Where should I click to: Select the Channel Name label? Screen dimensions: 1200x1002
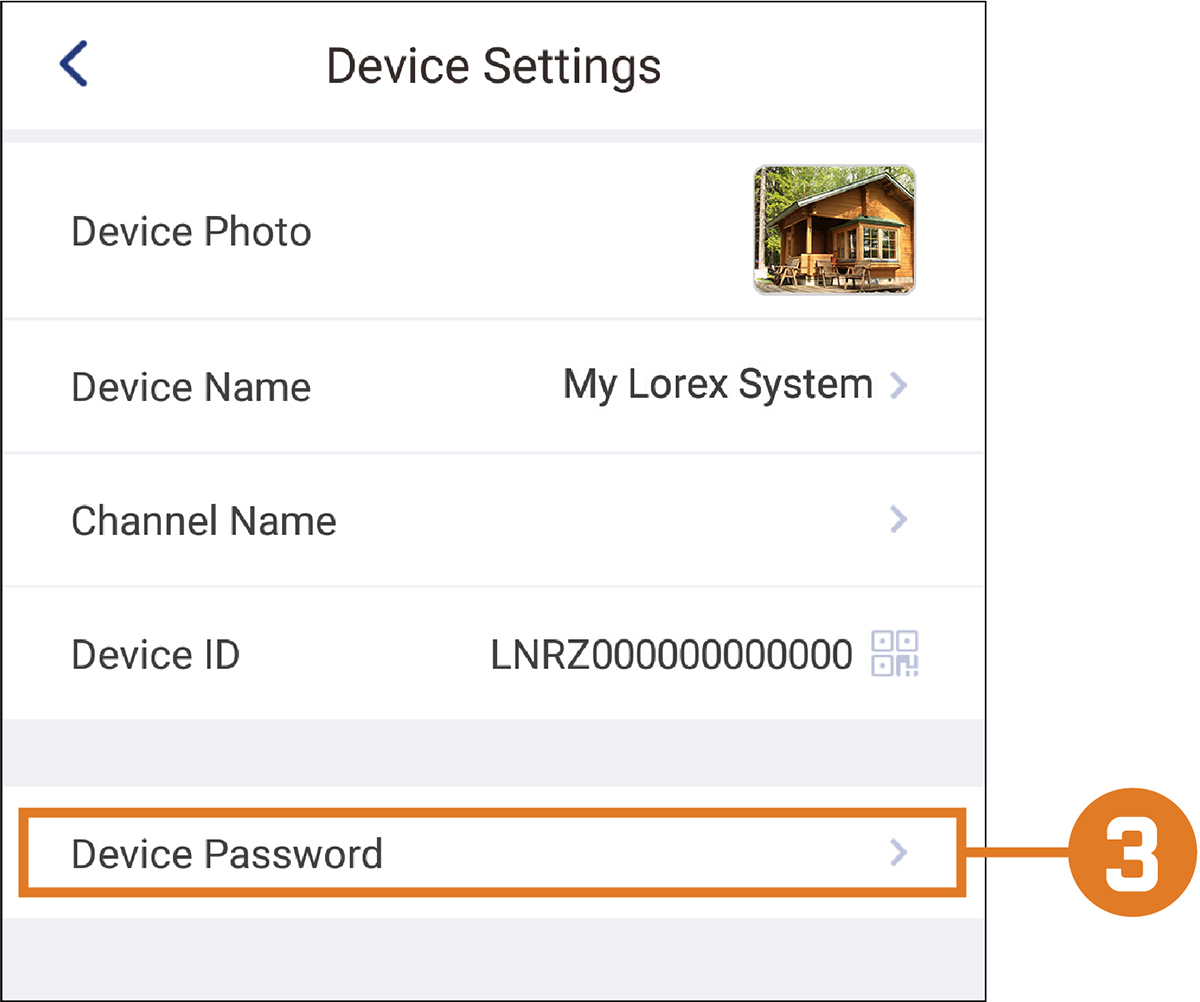tap(204, 521)
